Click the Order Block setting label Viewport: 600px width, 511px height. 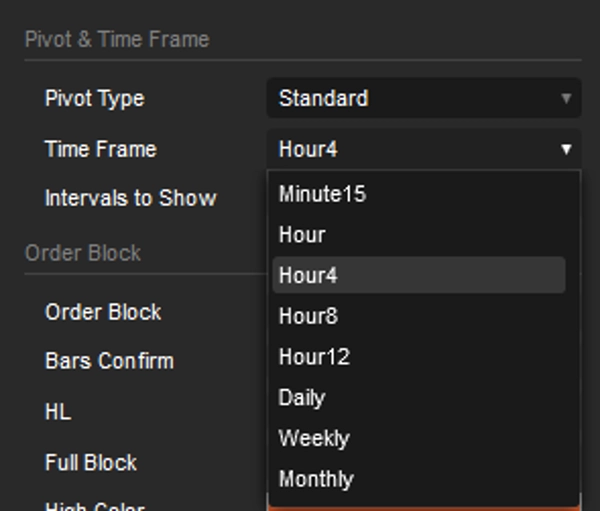point(103,312)
